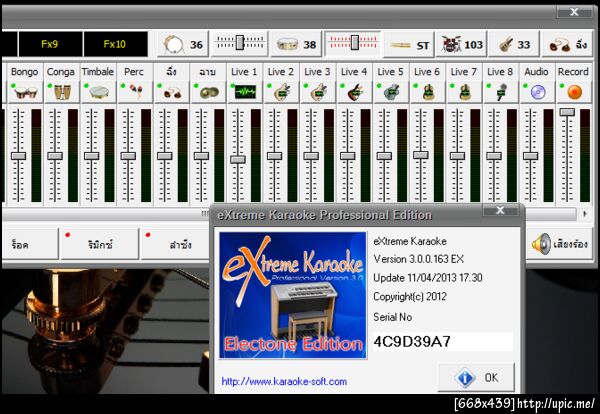Select the Fx10 effect slot
The height and width of the screenshot is (414, 600).
click(115, 44)
